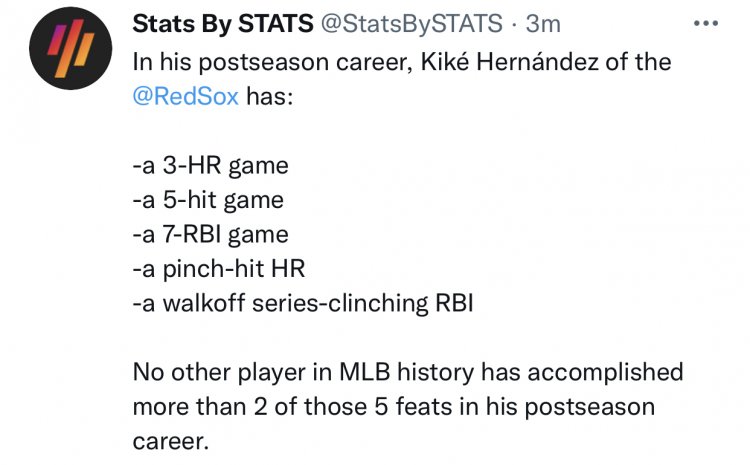
Task: Click the line '-a 3-HR game'
Action: (x=210, y=166)
